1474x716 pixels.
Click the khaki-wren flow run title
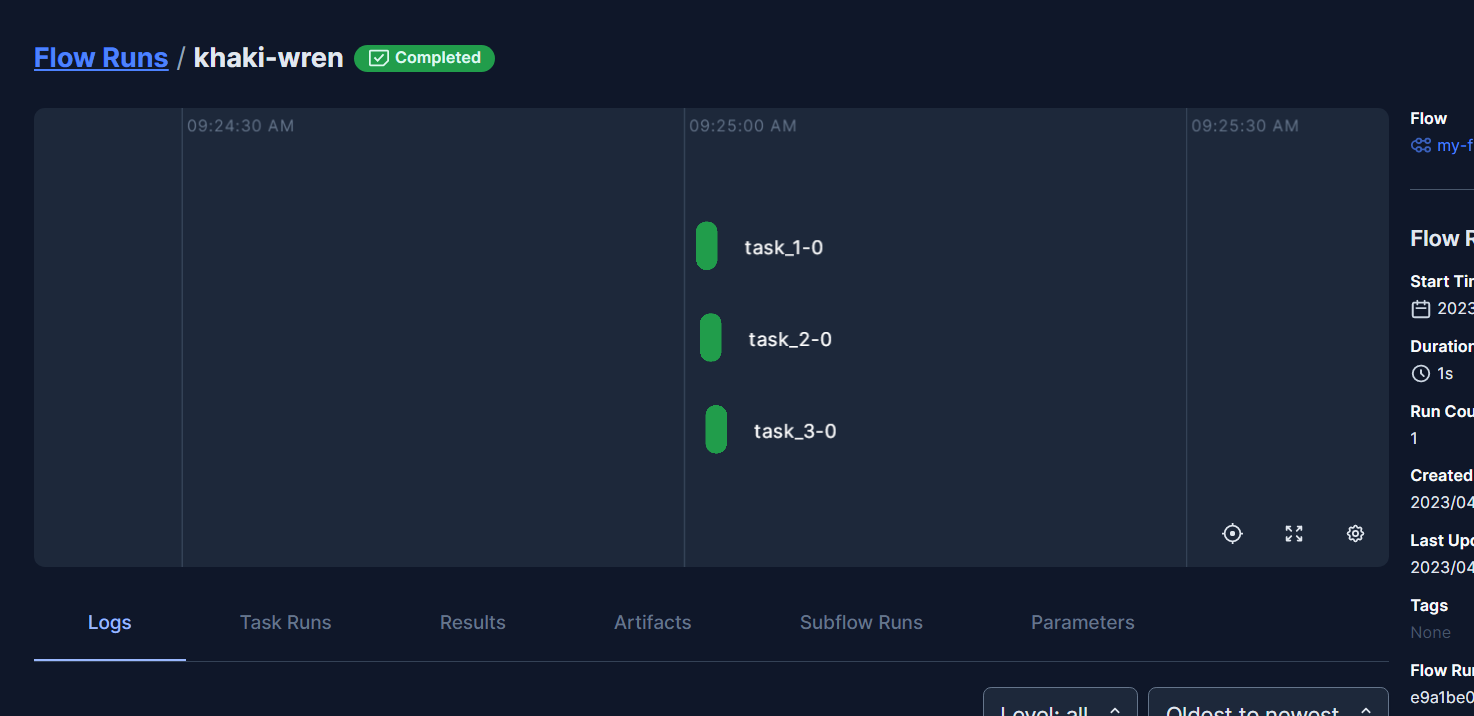[x=268, y=57]
